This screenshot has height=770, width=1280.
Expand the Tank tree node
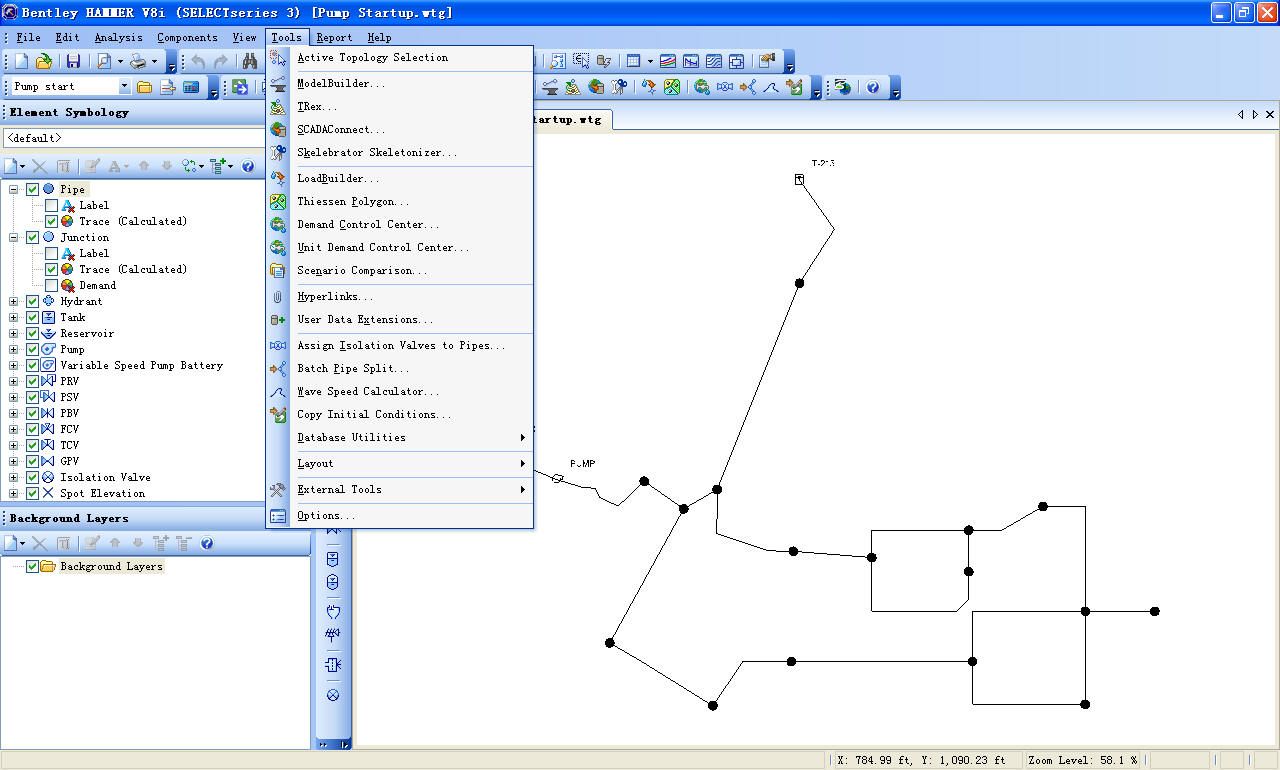pyautogui.click(x=14, y=317)
